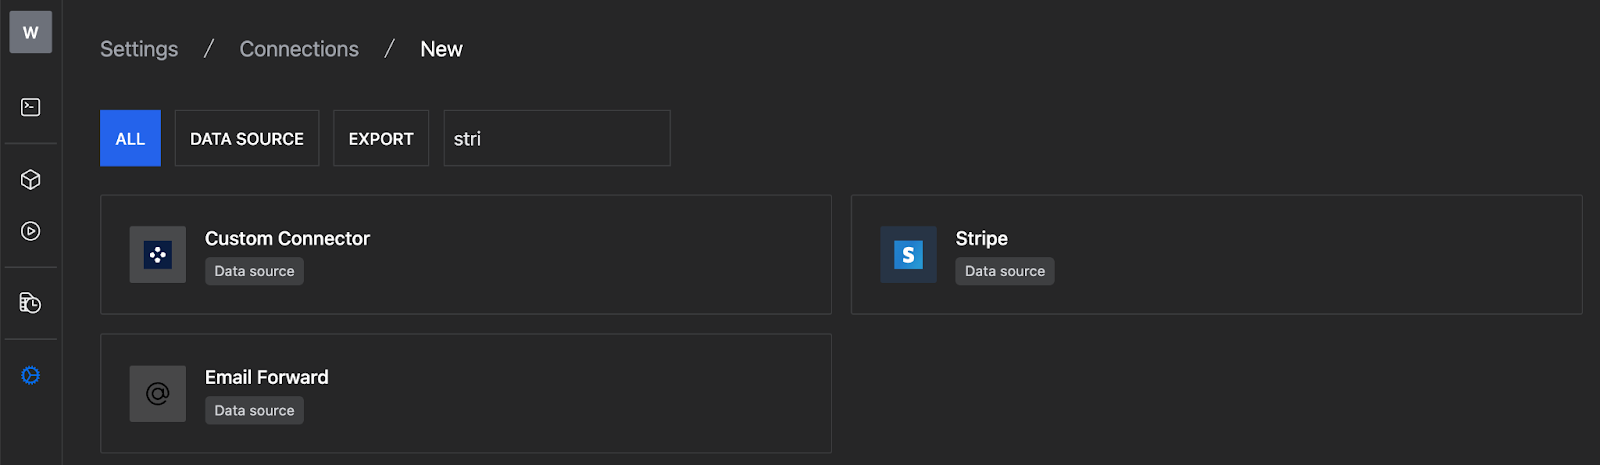1600x465 pixels.
Task: Open the database clock schedule icon
Action: [31, 303]
